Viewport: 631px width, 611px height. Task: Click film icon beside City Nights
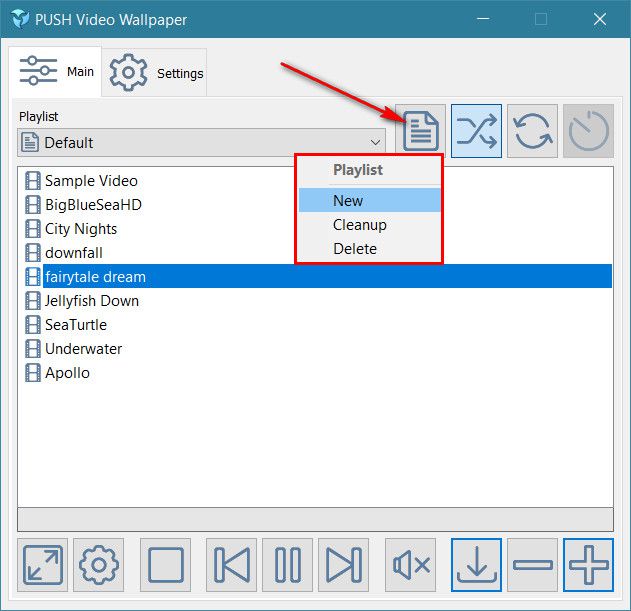pyautogui.click(x=33, y=229)
